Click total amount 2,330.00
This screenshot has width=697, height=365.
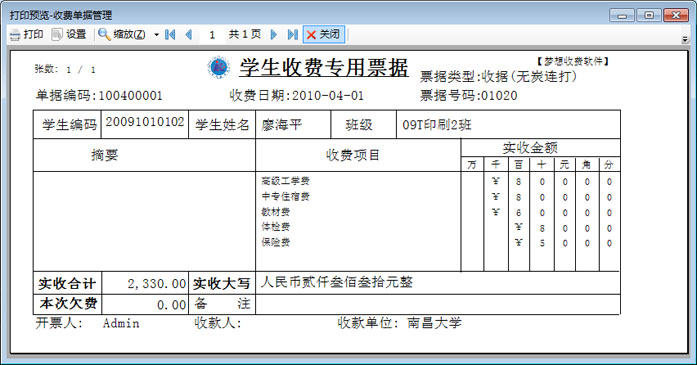click(157, 284)
